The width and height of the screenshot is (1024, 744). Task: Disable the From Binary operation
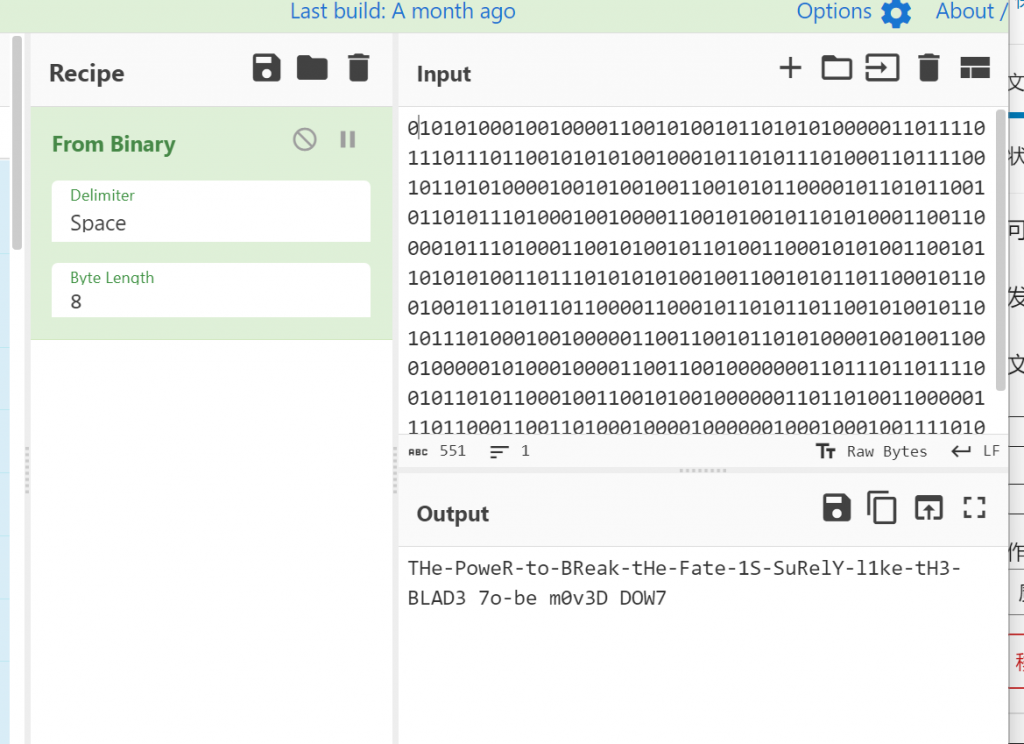click(305, 140)
